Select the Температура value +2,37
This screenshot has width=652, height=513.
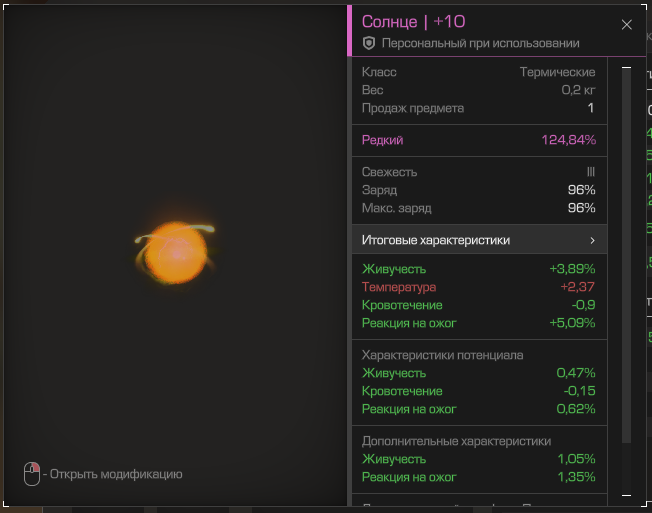tap(578, 287)
